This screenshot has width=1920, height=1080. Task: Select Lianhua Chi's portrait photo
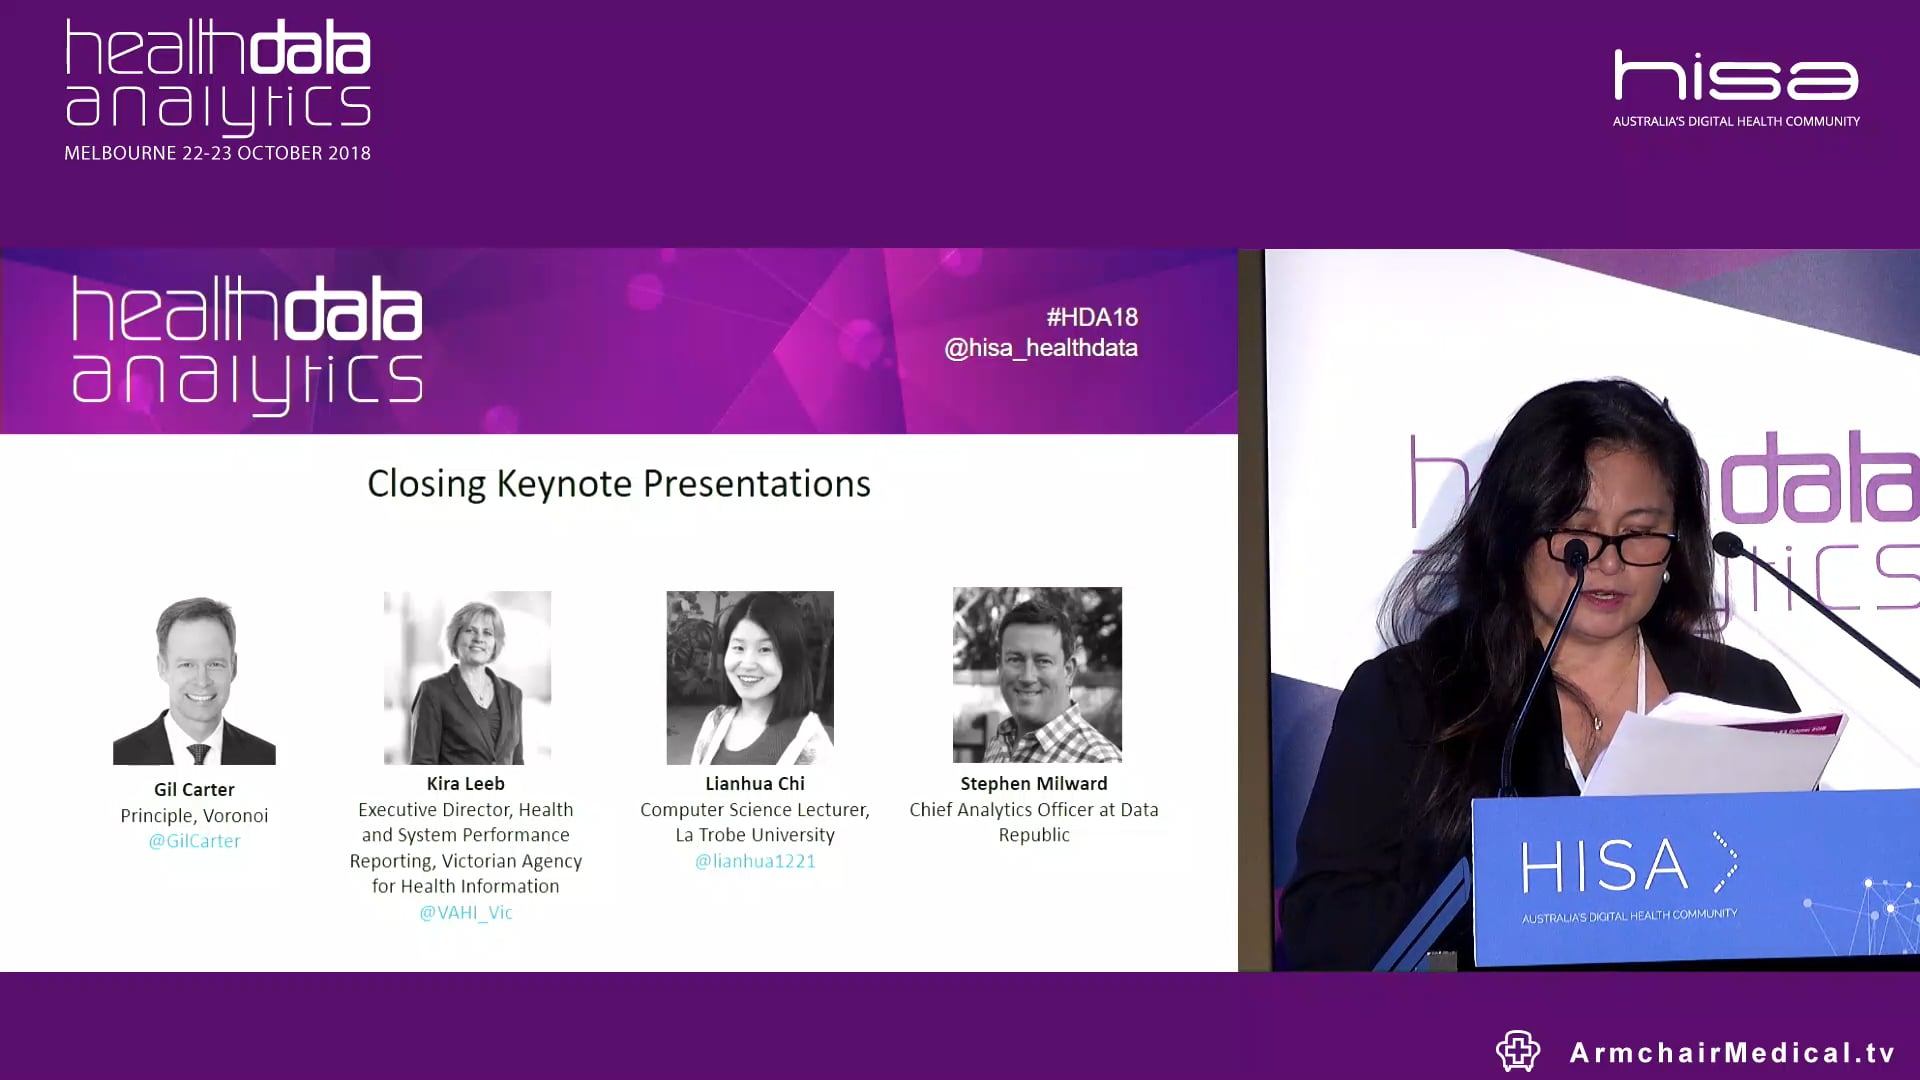click(750, 677)
